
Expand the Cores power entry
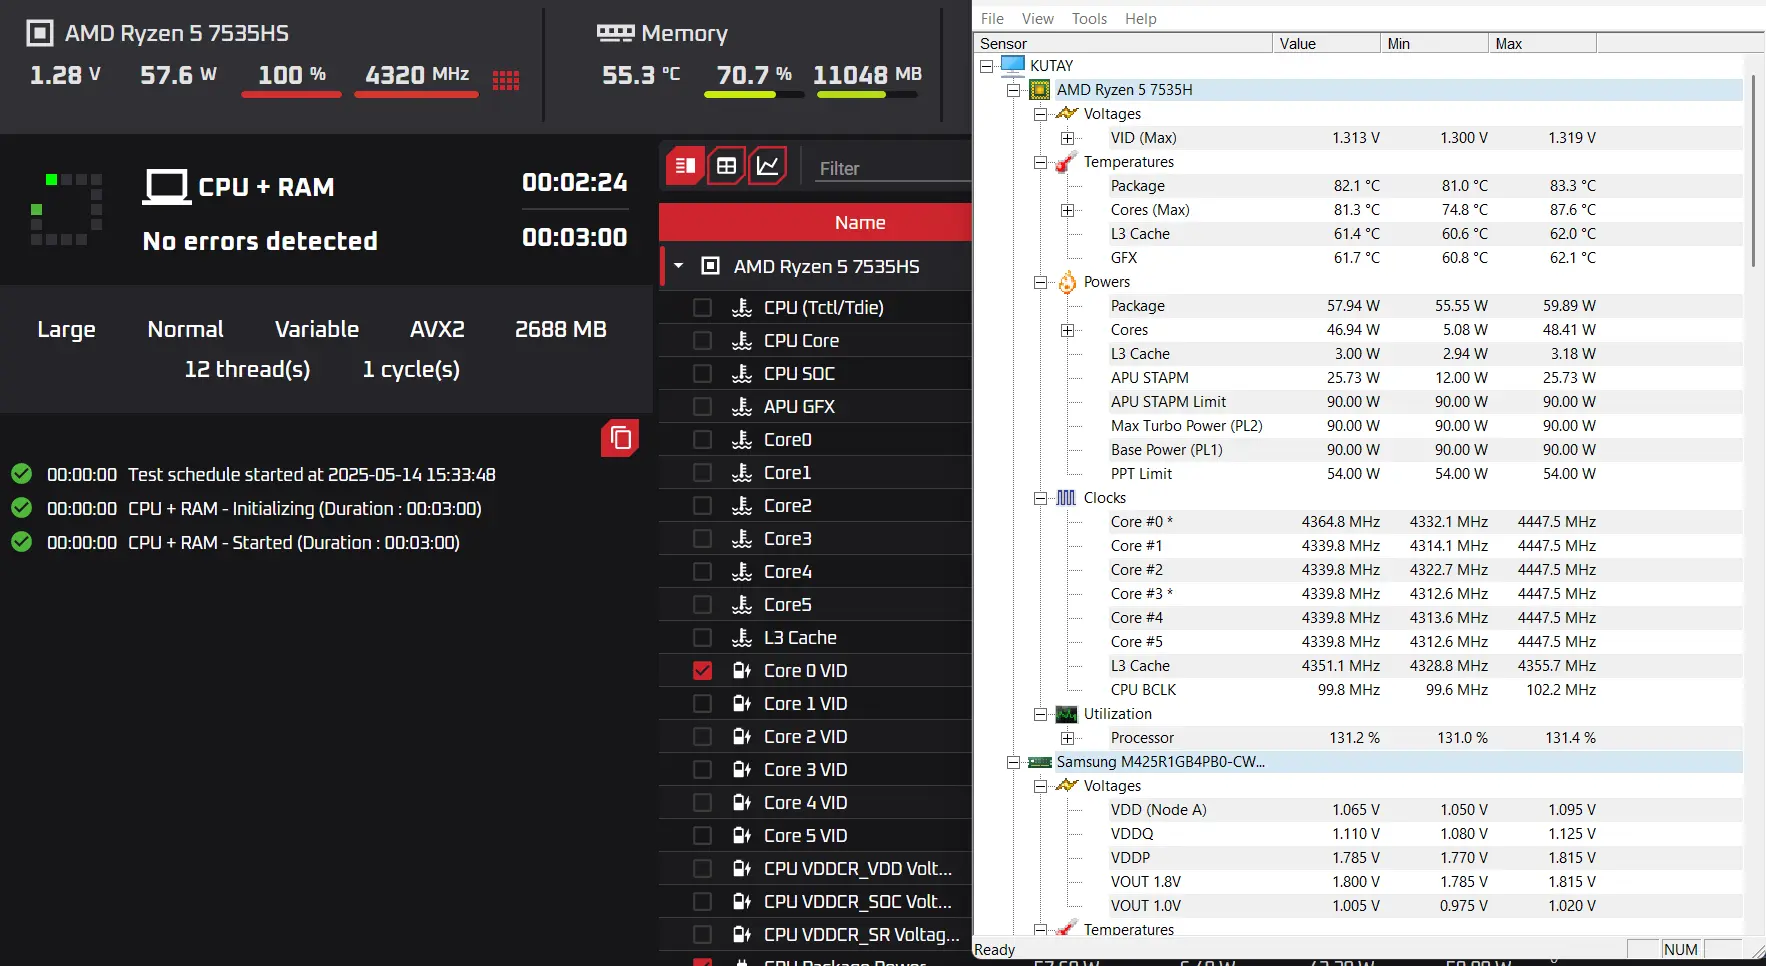[x=1067, y=330]
